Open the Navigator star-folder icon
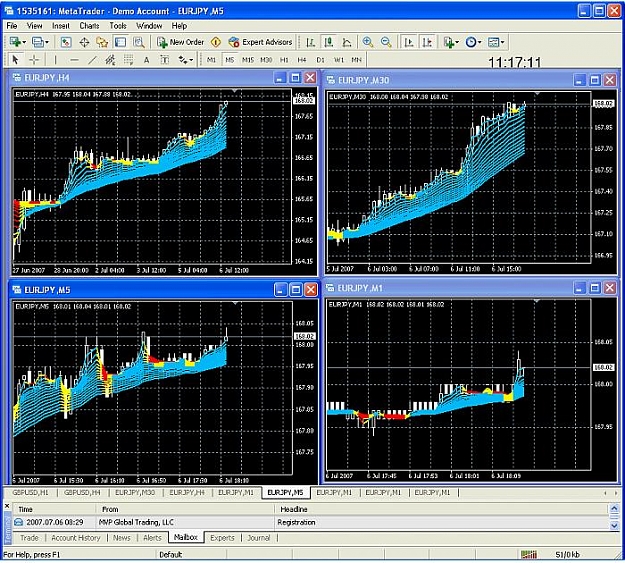The height and width of the screenshot is (563, 625). click(x=102, y=42)
